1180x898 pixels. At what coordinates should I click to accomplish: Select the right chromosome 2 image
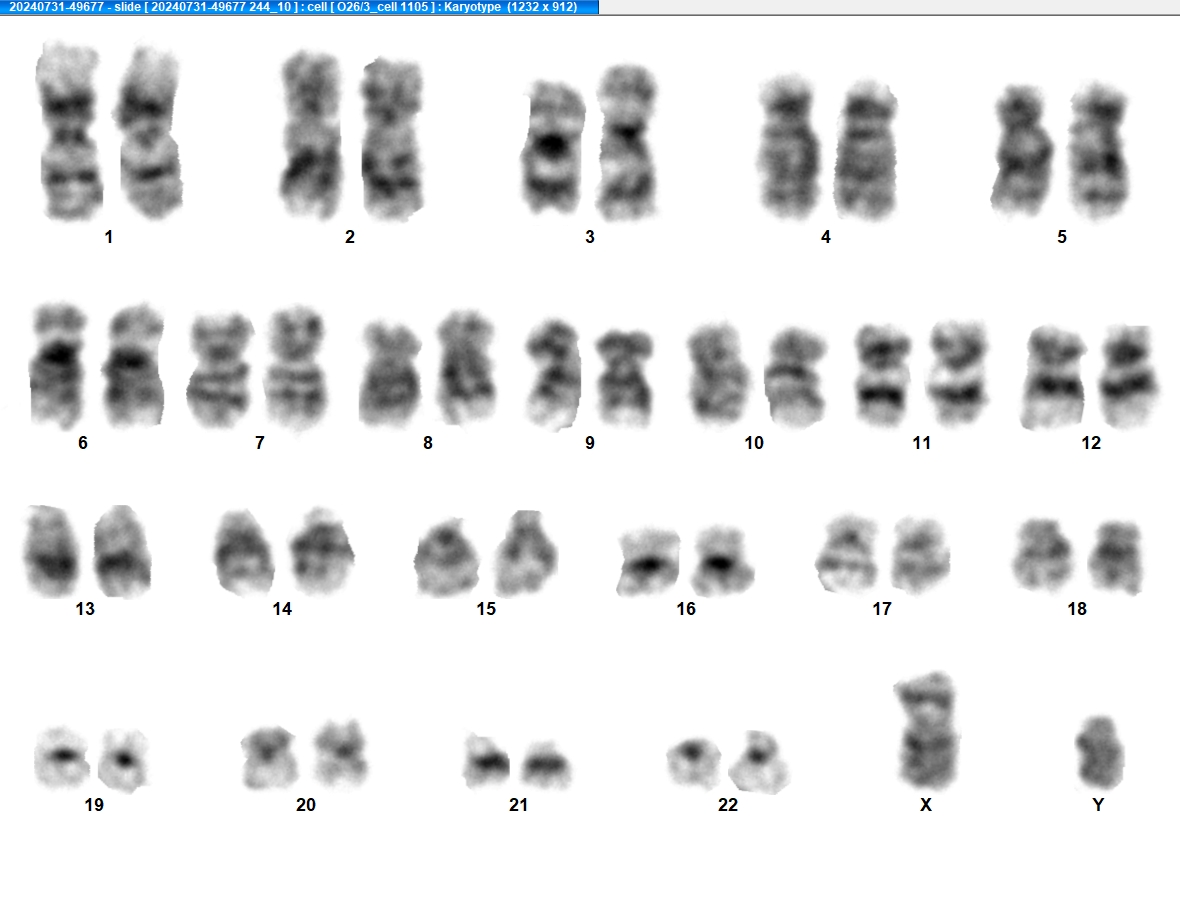pyautogui.click(x=392, y=139)
